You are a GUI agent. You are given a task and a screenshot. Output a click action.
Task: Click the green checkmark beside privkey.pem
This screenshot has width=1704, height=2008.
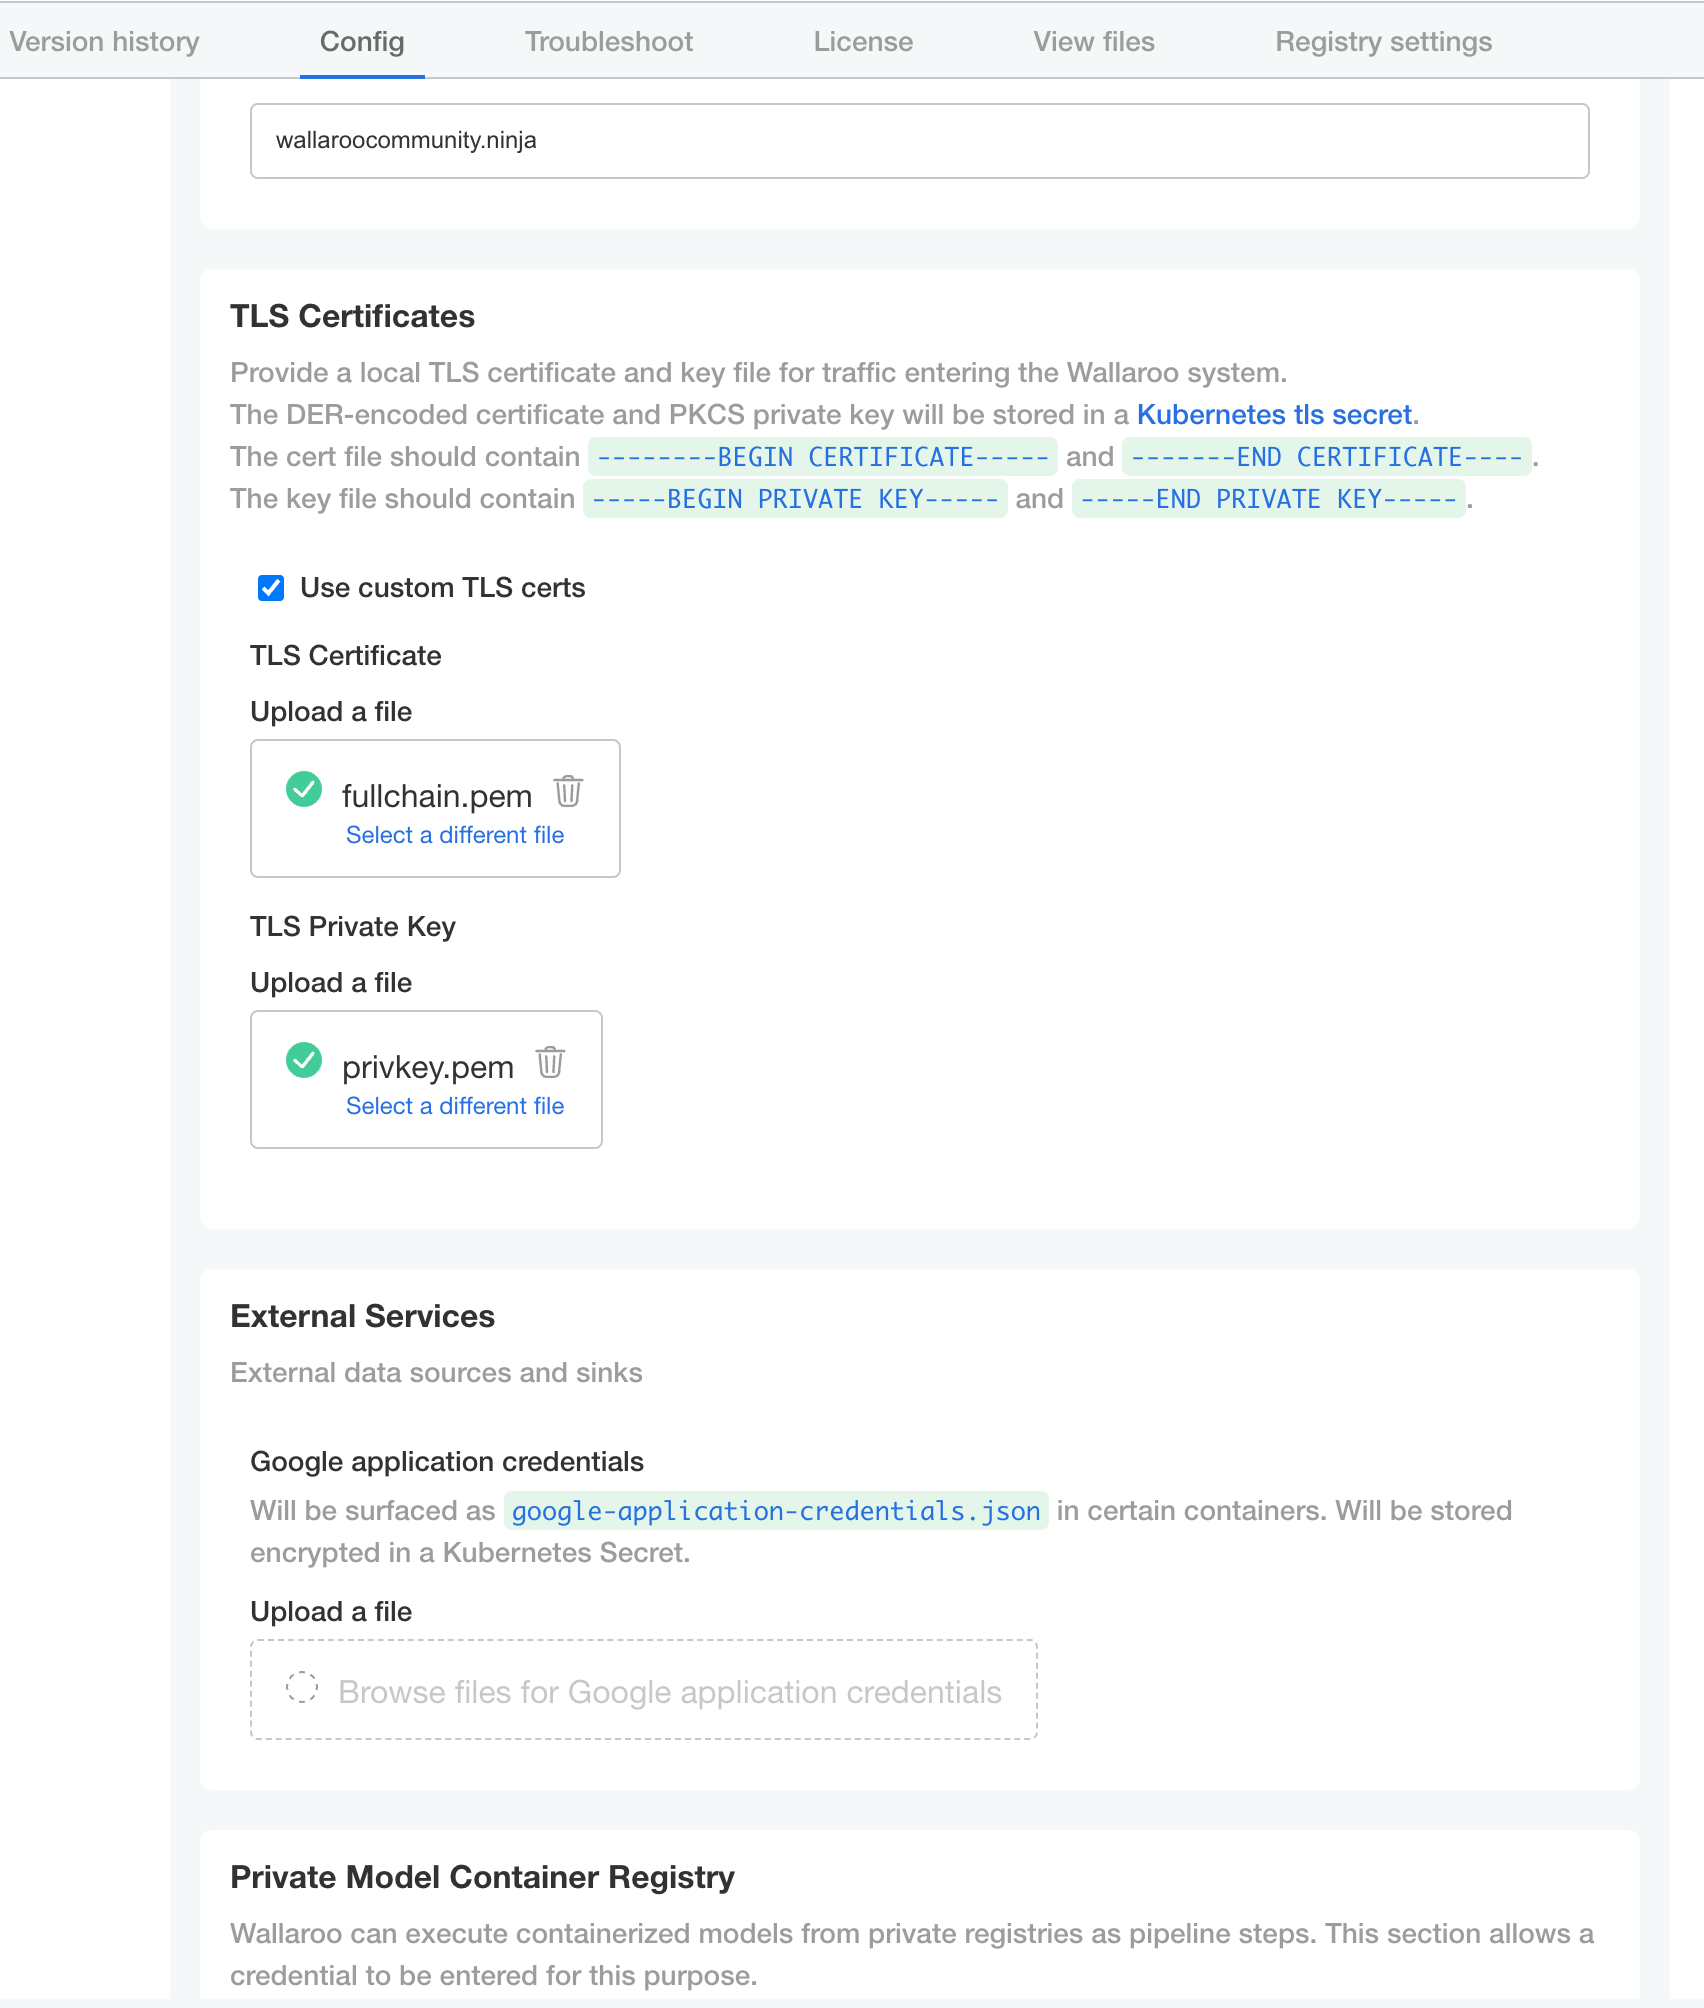304,1060
